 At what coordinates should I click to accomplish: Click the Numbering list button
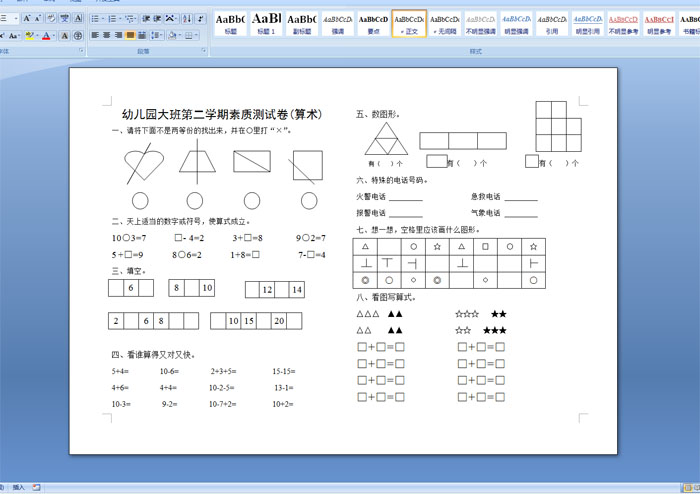[112, 18]
